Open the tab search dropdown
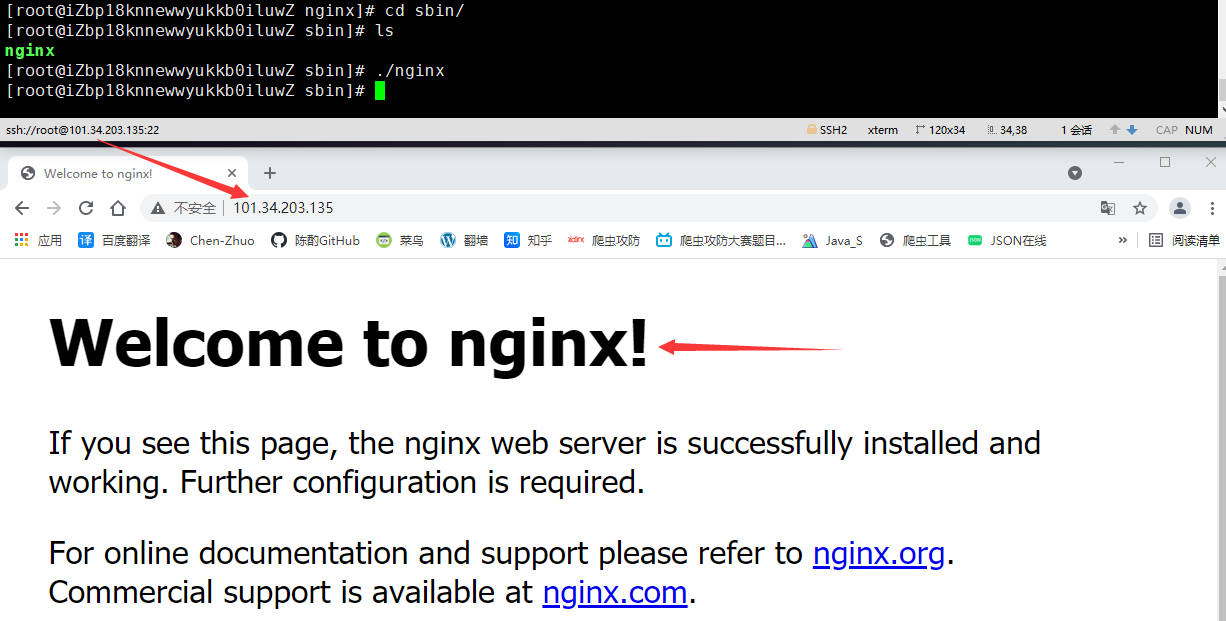1226x621 pixels. [x=1075, y=173]
